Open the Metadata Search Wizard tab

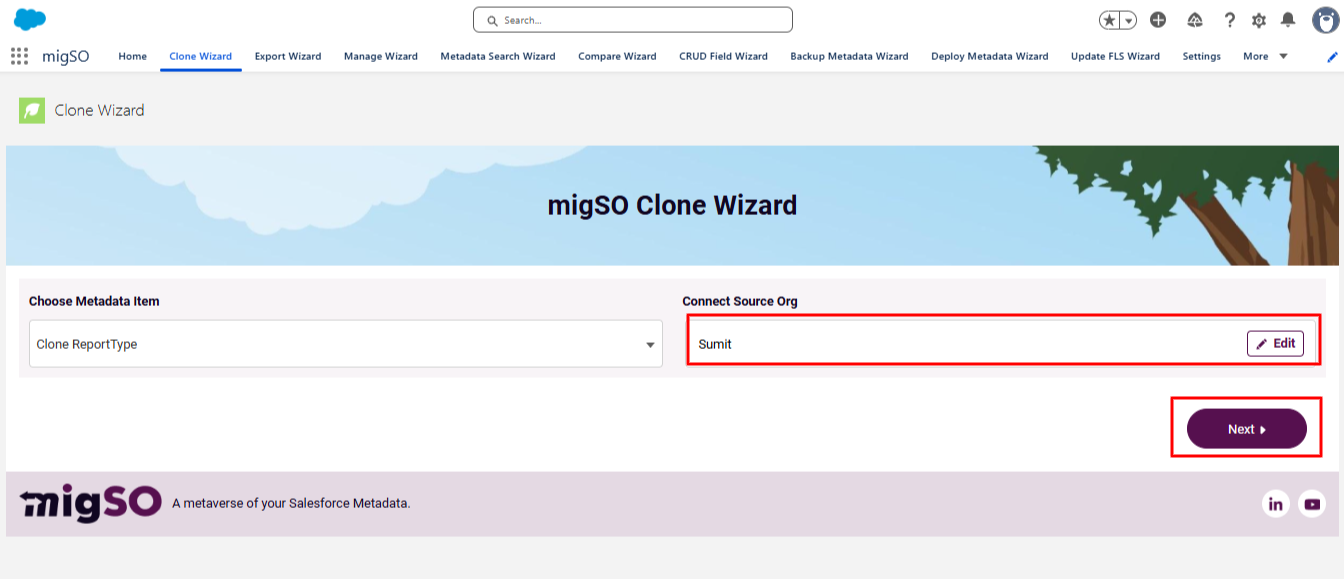click(498, 56)
